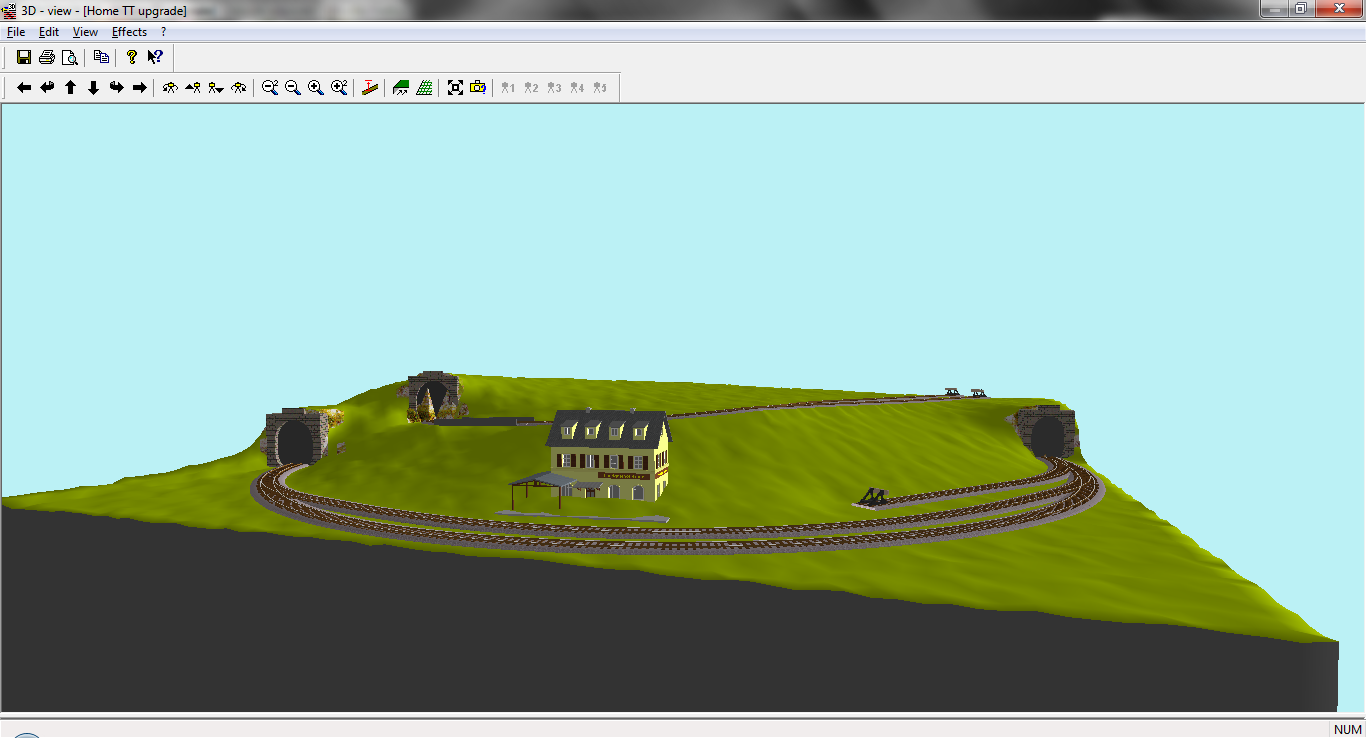
Task: Click the plain zoom in magnifier
Action: 315,88
